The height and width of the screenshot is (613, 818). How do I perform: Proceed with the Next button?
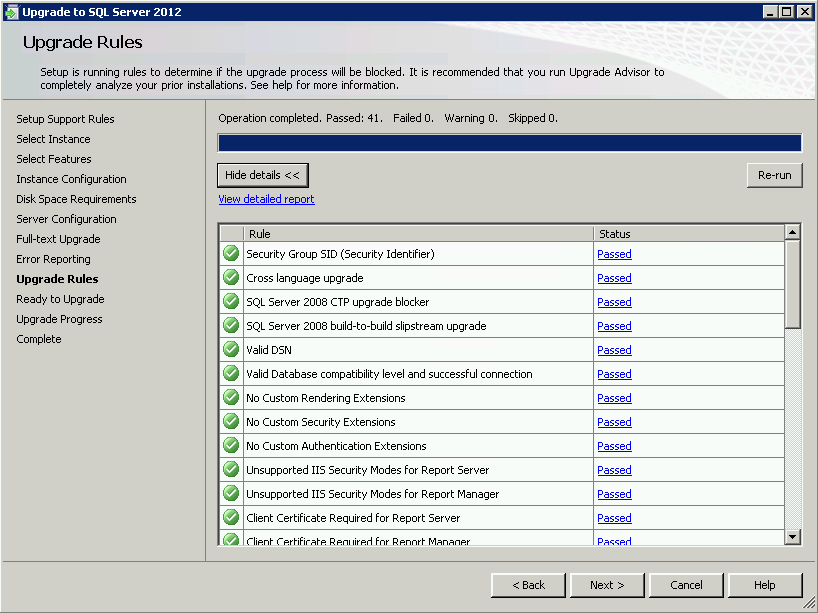(607, 585)
